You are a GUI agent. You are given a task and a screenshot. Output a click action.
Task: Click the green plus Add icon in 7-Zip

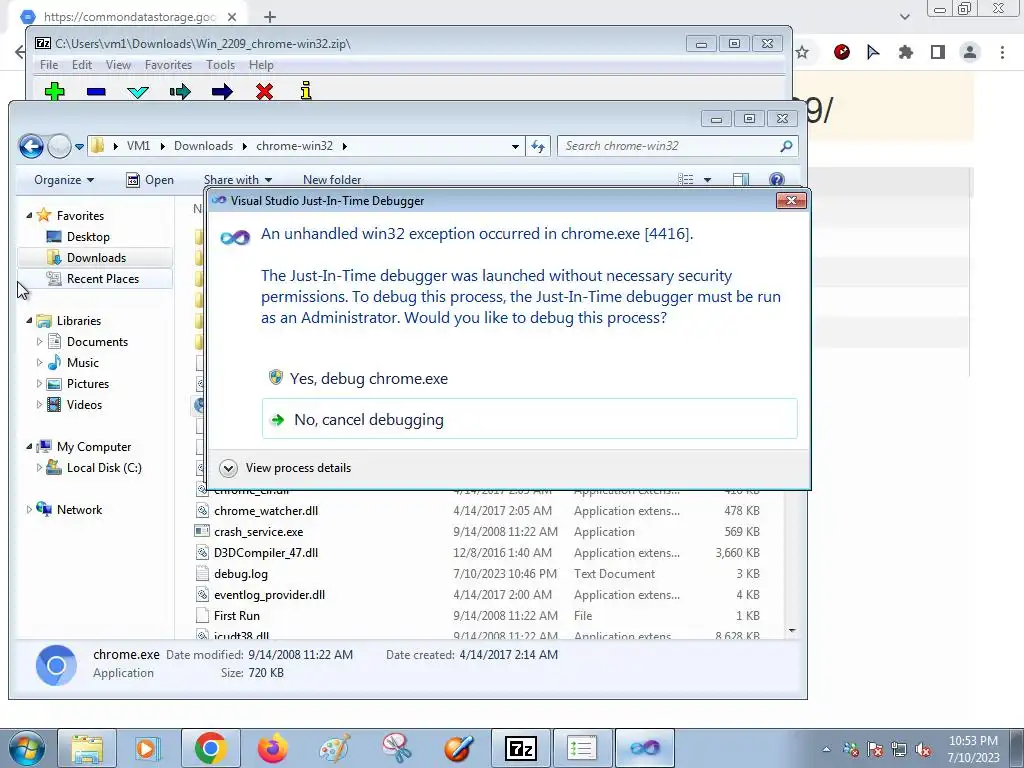[55, 91]
